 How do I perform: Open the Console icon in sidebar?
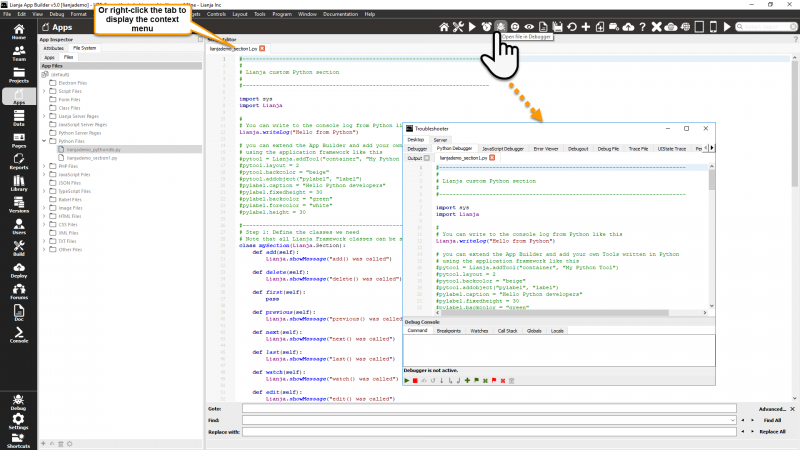pyautogui.click(x=19, y=335)
